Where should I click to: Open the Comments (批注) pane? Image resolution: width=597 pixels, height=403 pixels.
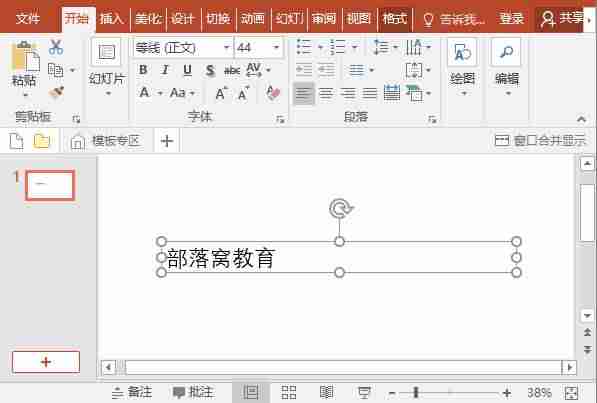(x=193, y=392)
